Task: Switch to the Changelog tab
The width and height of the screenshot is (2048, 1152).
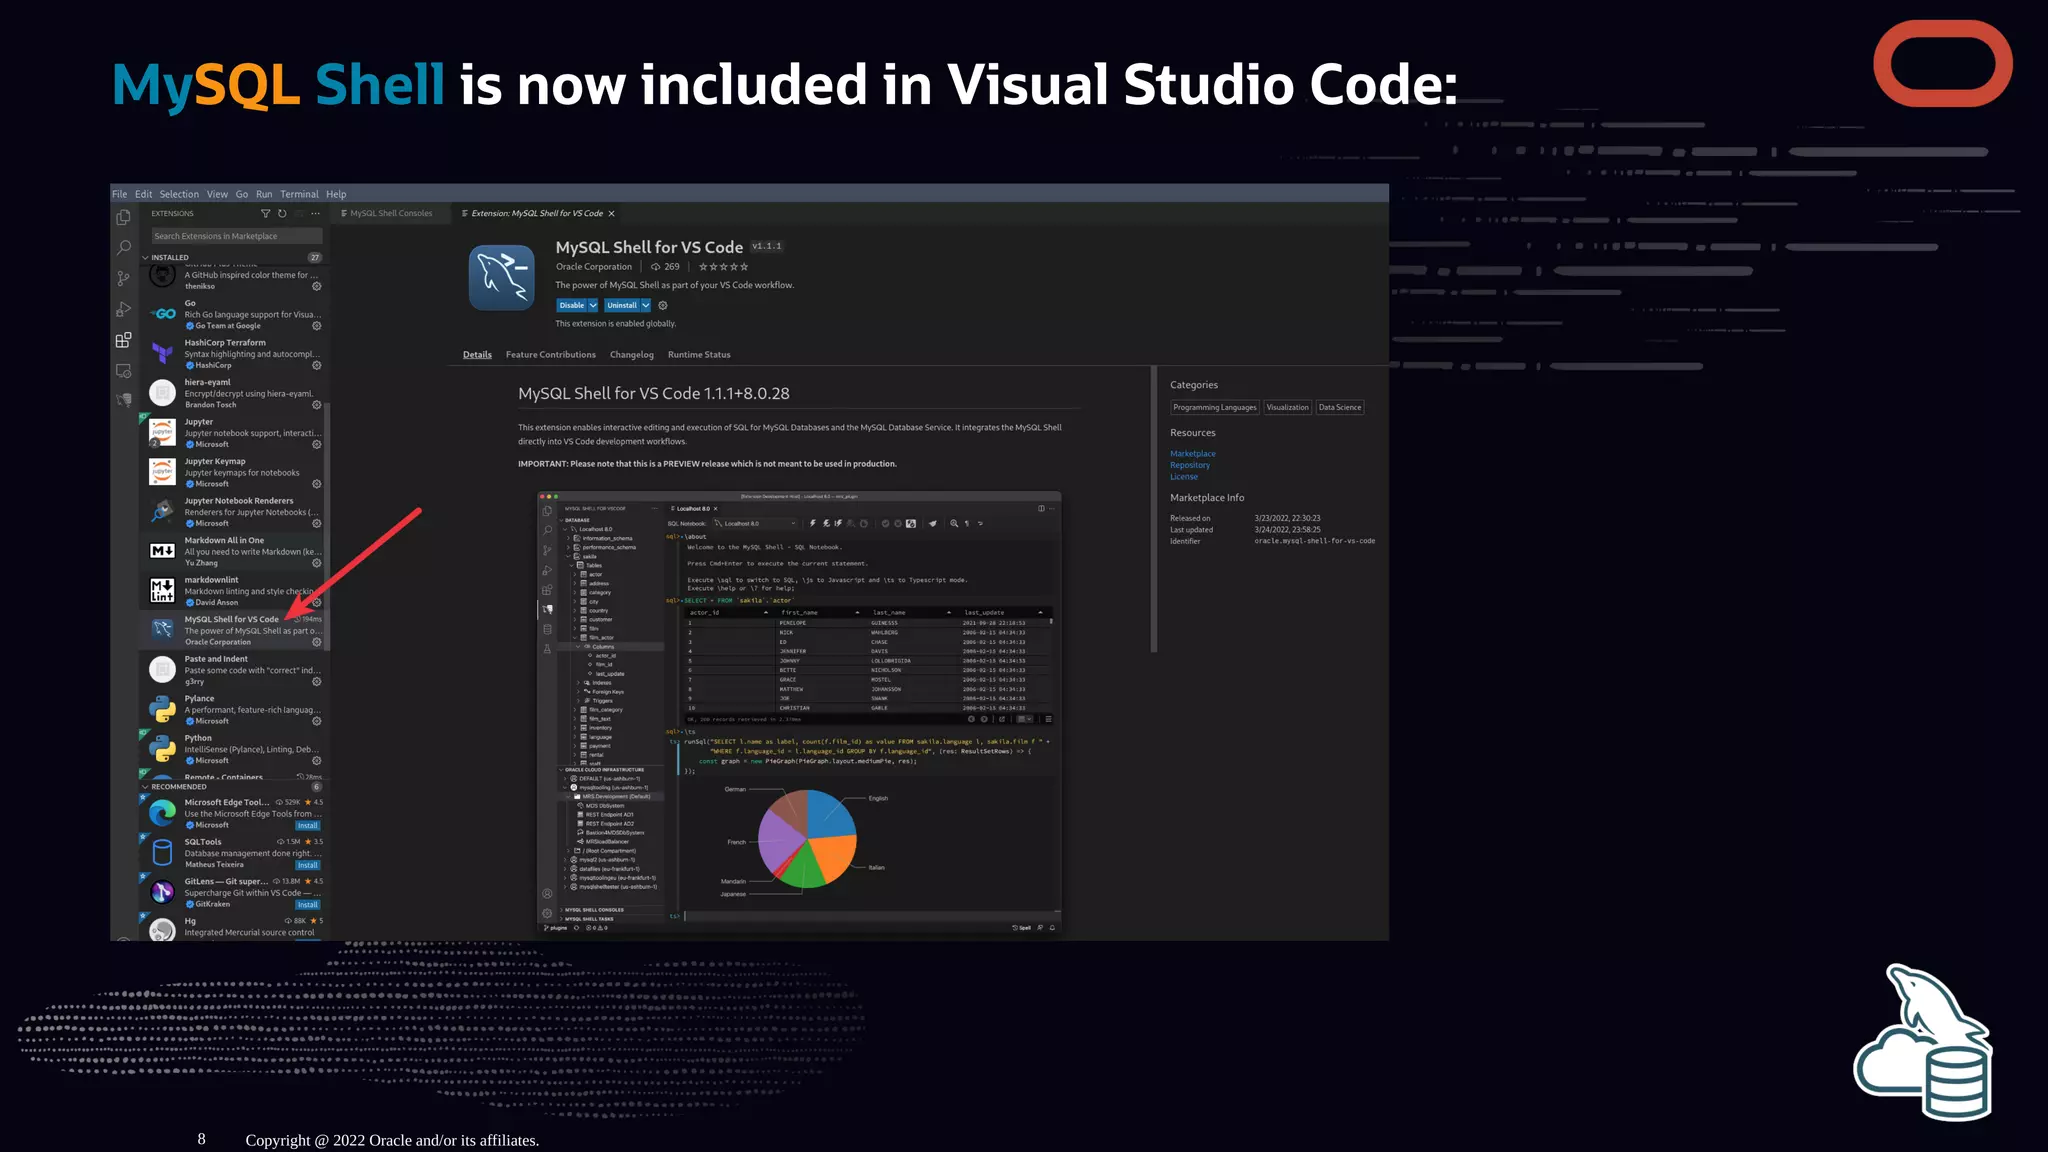Action: 632,355
